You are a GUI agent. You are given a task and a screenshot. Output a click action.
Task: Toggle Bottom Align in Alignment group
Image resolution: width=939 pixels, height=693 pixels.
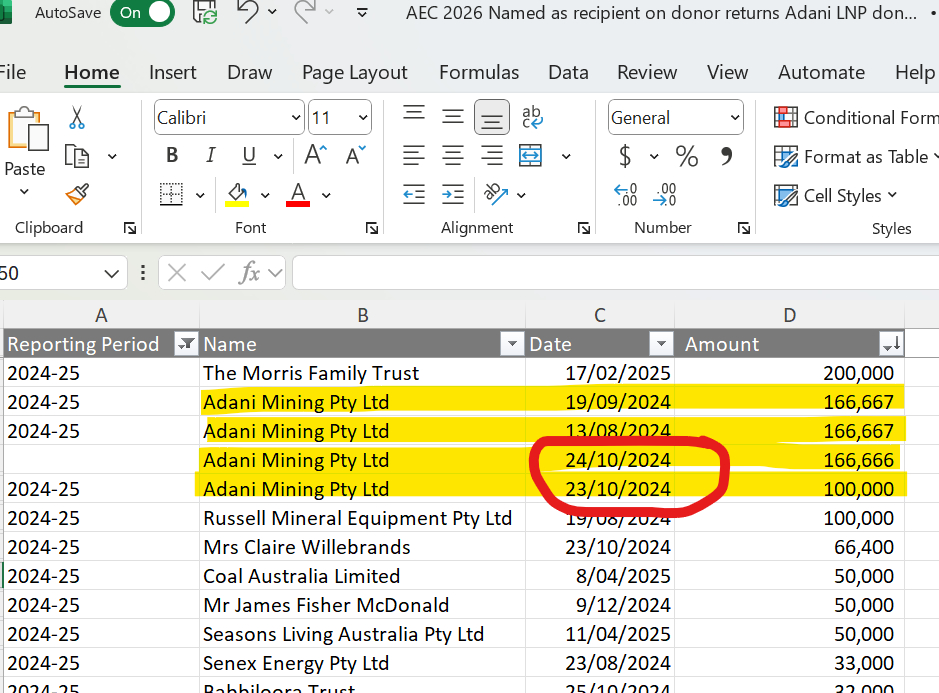coord(491,118)
